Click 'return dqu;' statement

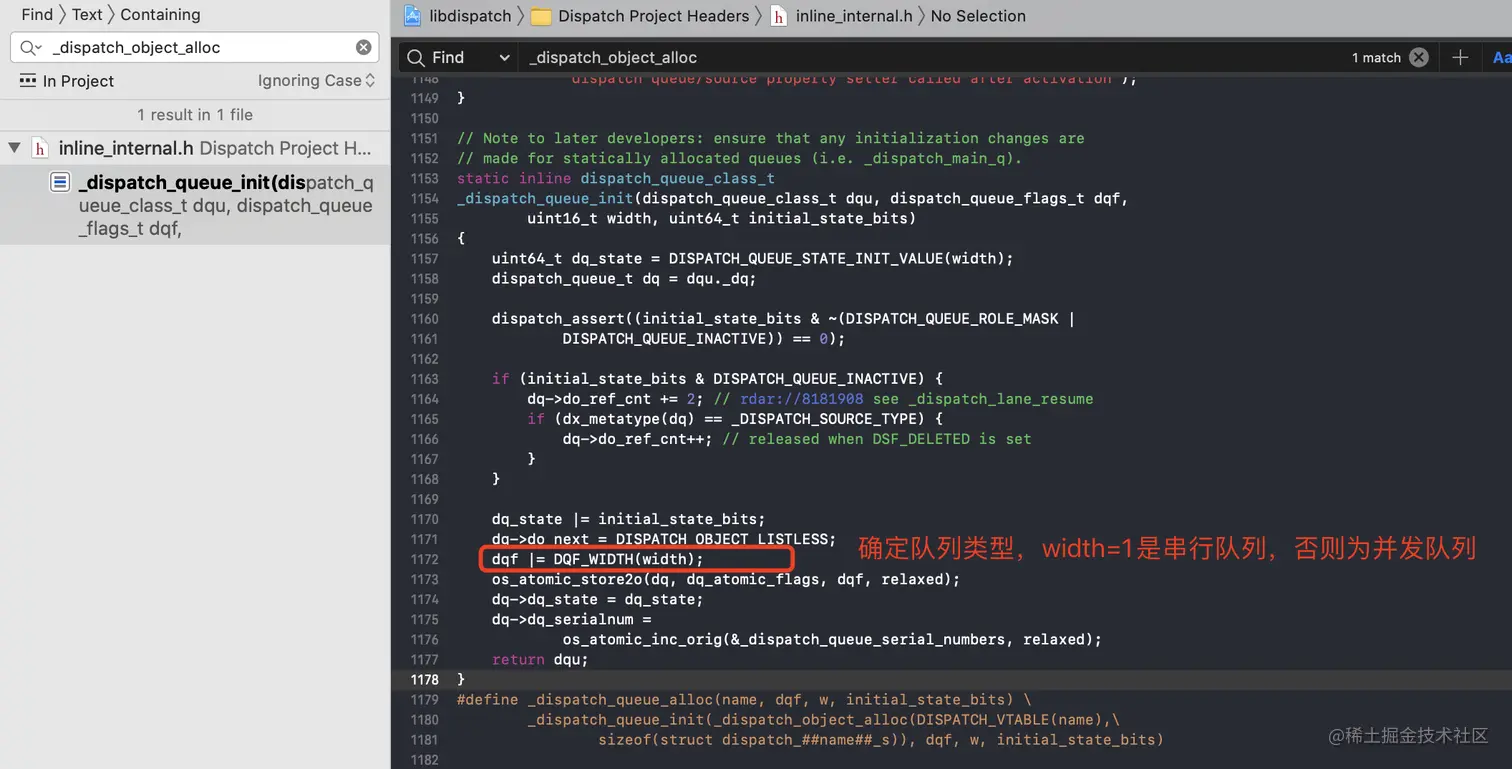(540, 659)
